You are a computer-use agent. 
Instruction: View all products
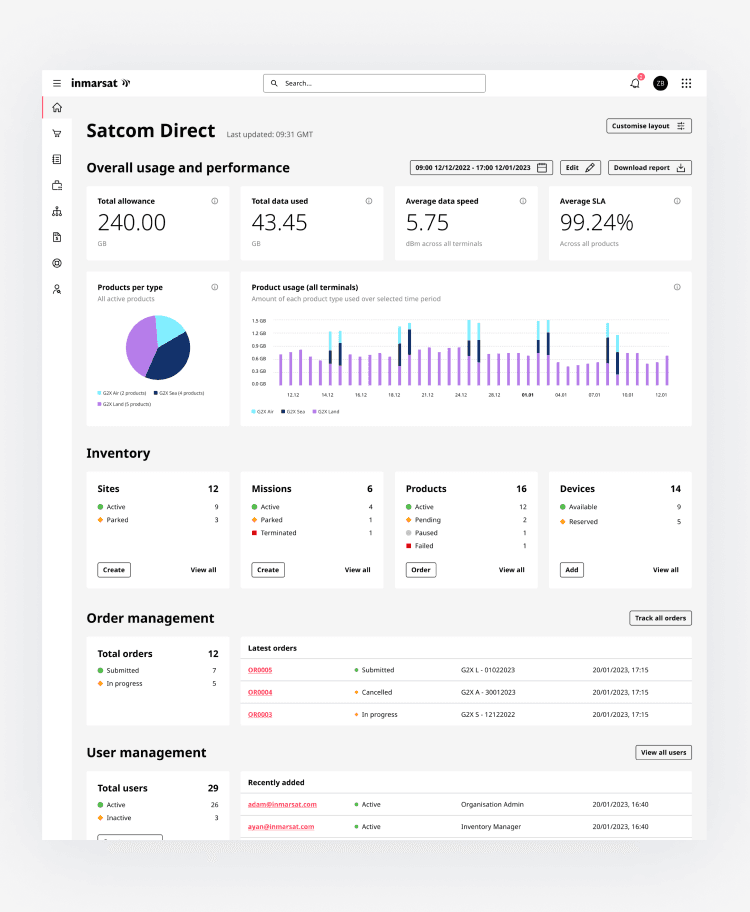click(511, 570)
